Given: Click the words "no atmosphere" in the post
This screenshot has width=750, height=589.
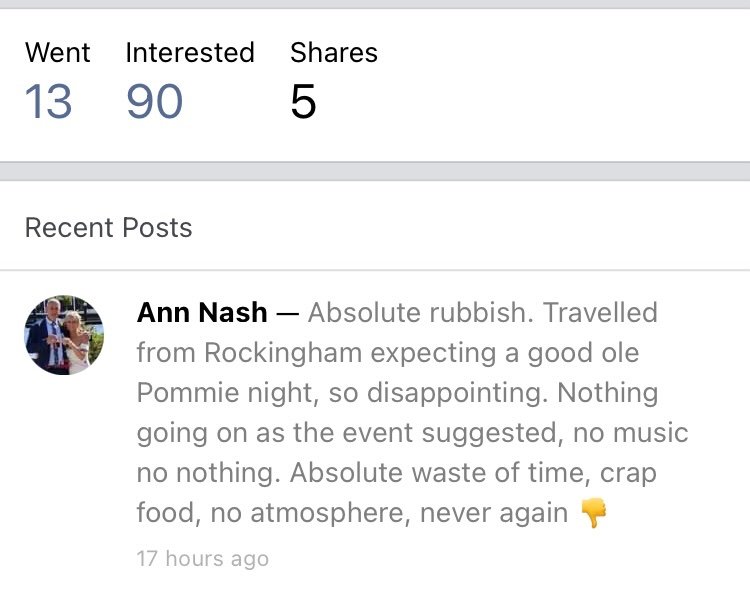Looking at the screenshot, I should click(295, 514).
